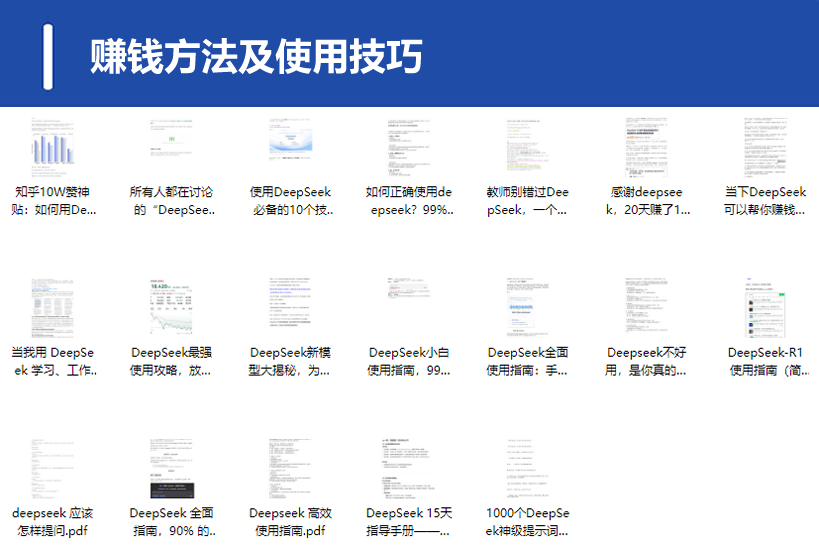The width and height of the screenshot is (819, 546).
Task: Click file name 知乎10W赞神贴: 如何用De...
Action: coord(53,201)
